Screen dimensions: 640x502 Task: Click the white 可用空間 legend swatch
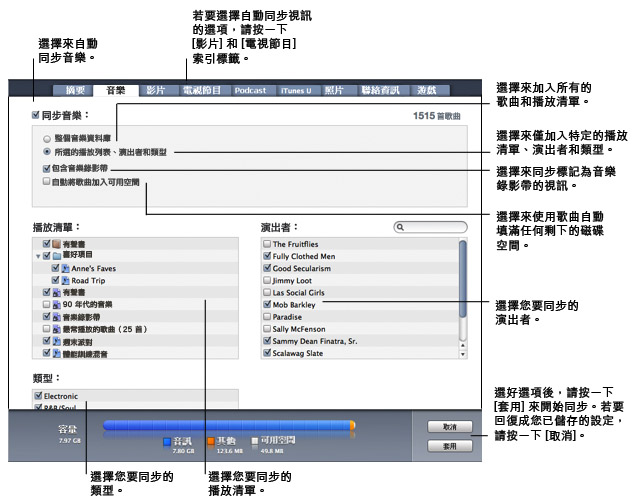click(255, 441)
